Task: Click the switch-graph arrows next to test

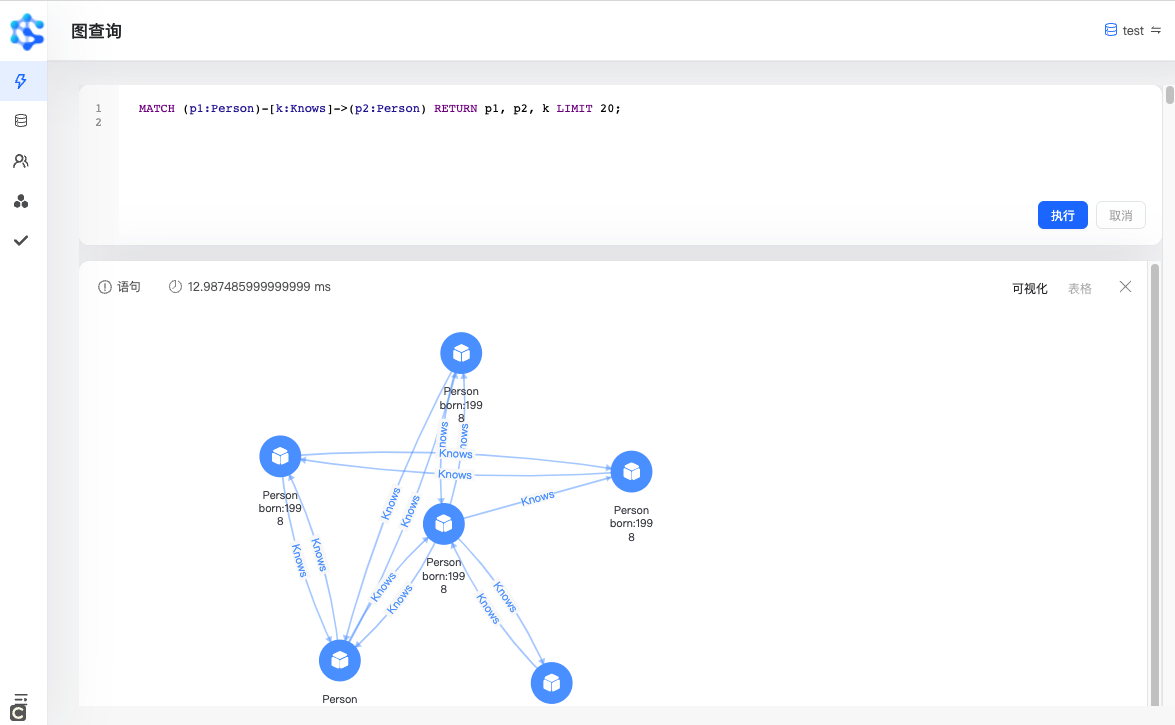Action: pos(1156,30)
